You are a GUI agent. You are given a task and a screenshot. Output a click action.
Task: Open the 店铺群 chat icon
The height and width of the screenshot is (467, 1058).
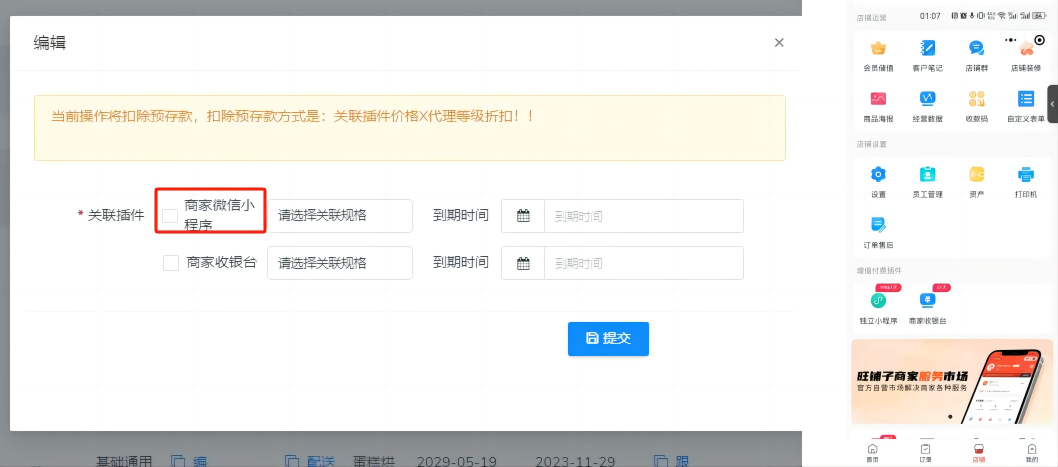tap(976, 49)
